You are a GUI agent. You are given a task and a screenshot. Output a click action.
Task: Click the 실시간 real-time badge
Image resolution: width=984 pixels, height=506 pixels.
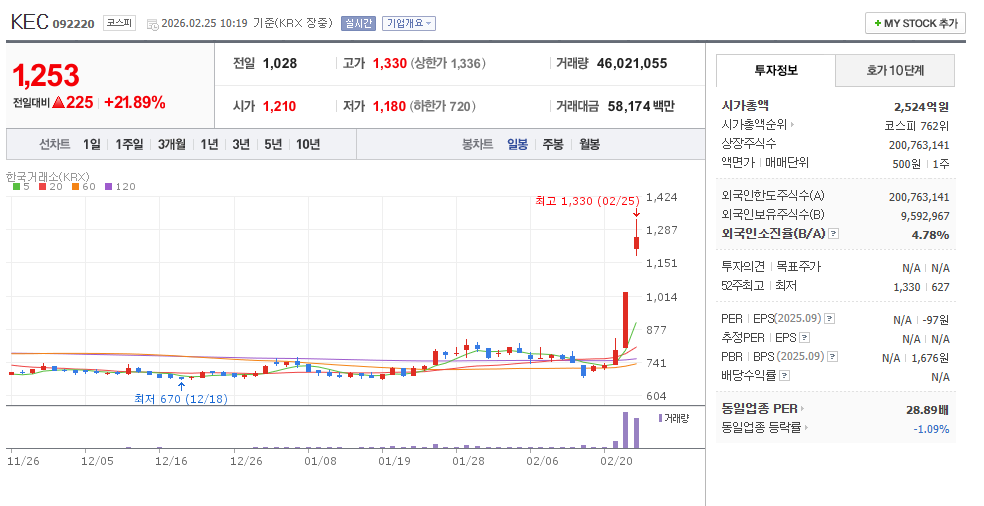[x=358, y=23]
